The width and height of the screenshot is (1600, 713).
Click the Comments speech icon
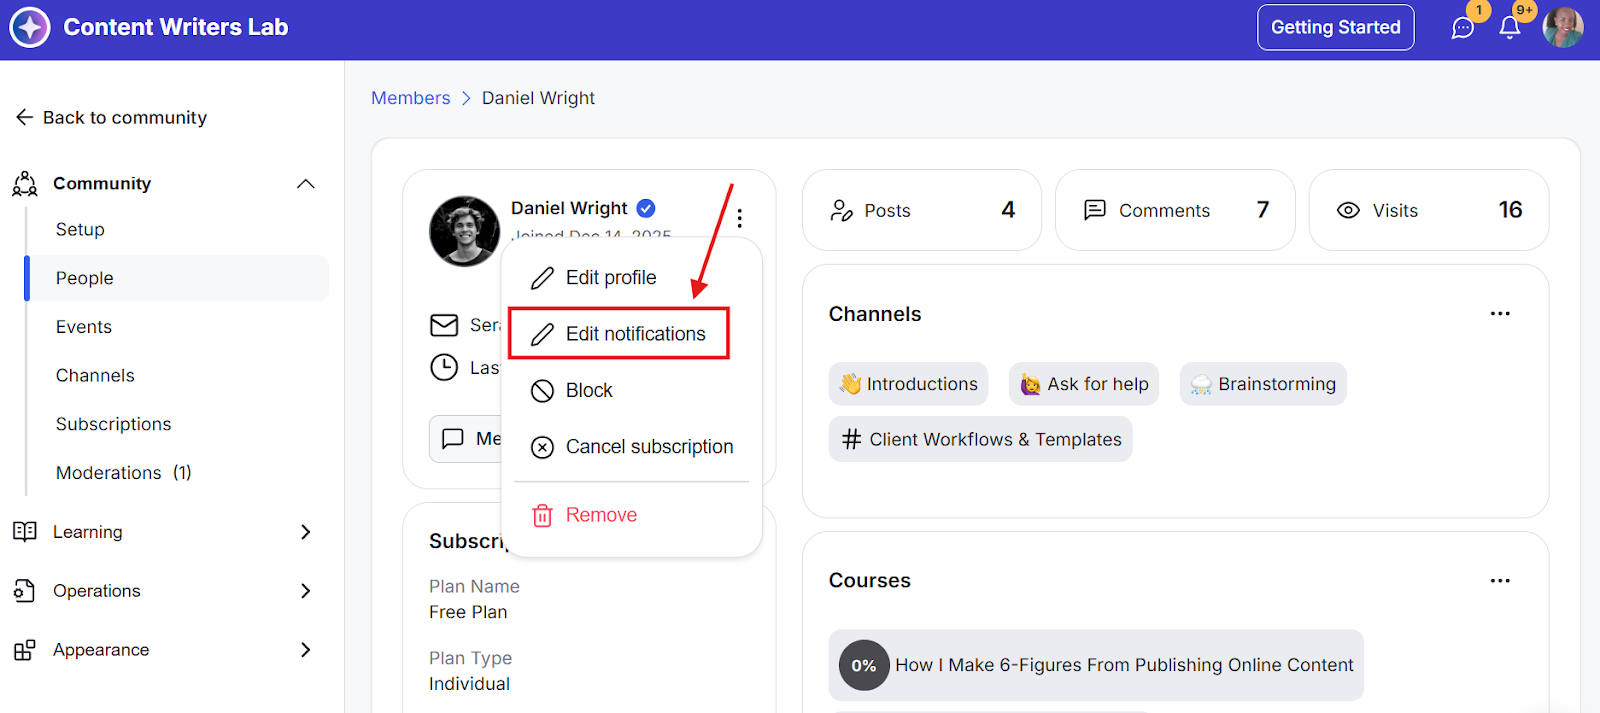click(1095, 210)
